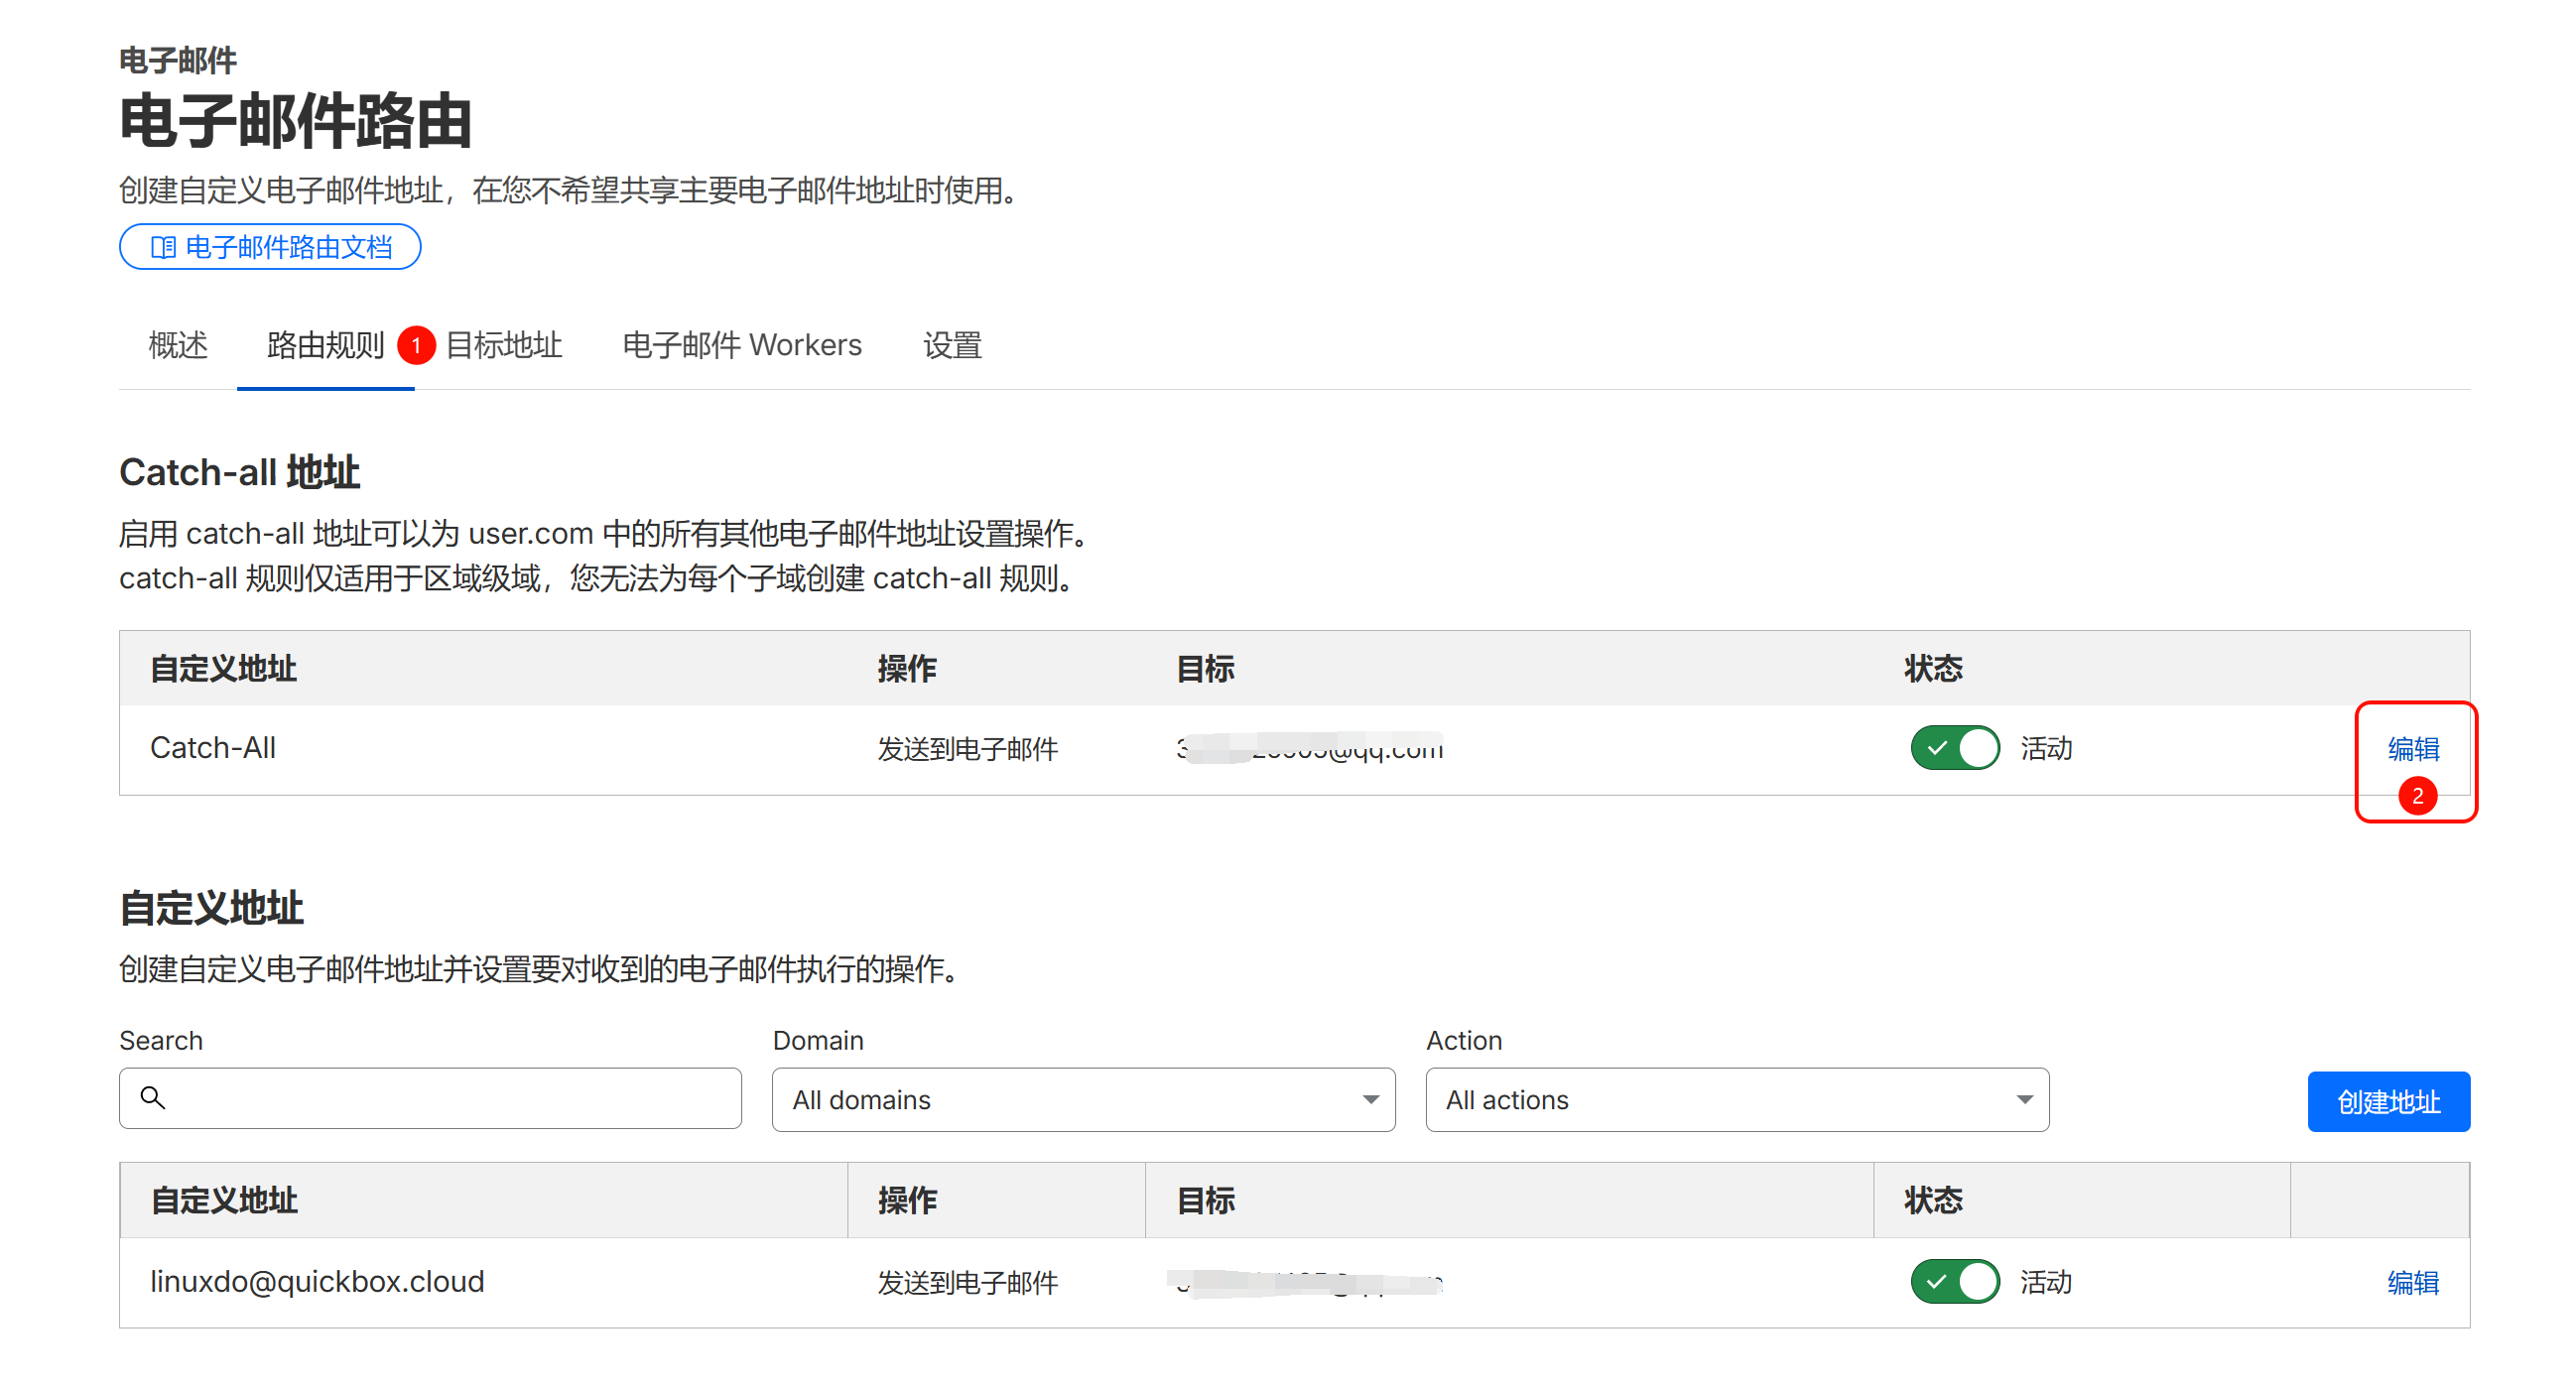
Task: Go to 电子邮件 Workers tab
Action: click(742, 345)
